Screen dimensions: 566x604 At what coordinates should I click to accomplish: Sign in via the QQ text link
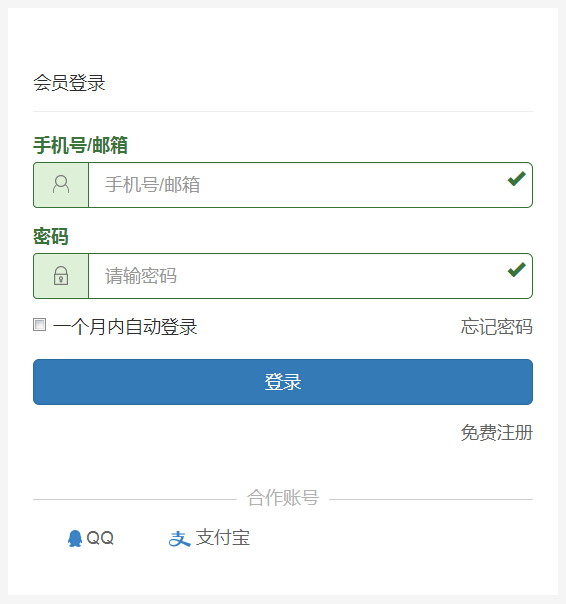pyautogui.click(x=100, y=538)
